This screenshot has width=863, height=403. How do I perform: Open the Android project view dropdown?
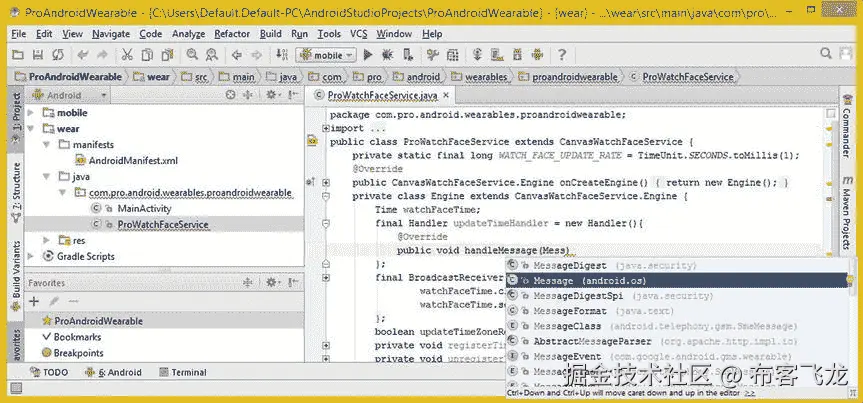pyautogui.click(x=70, y=95)
